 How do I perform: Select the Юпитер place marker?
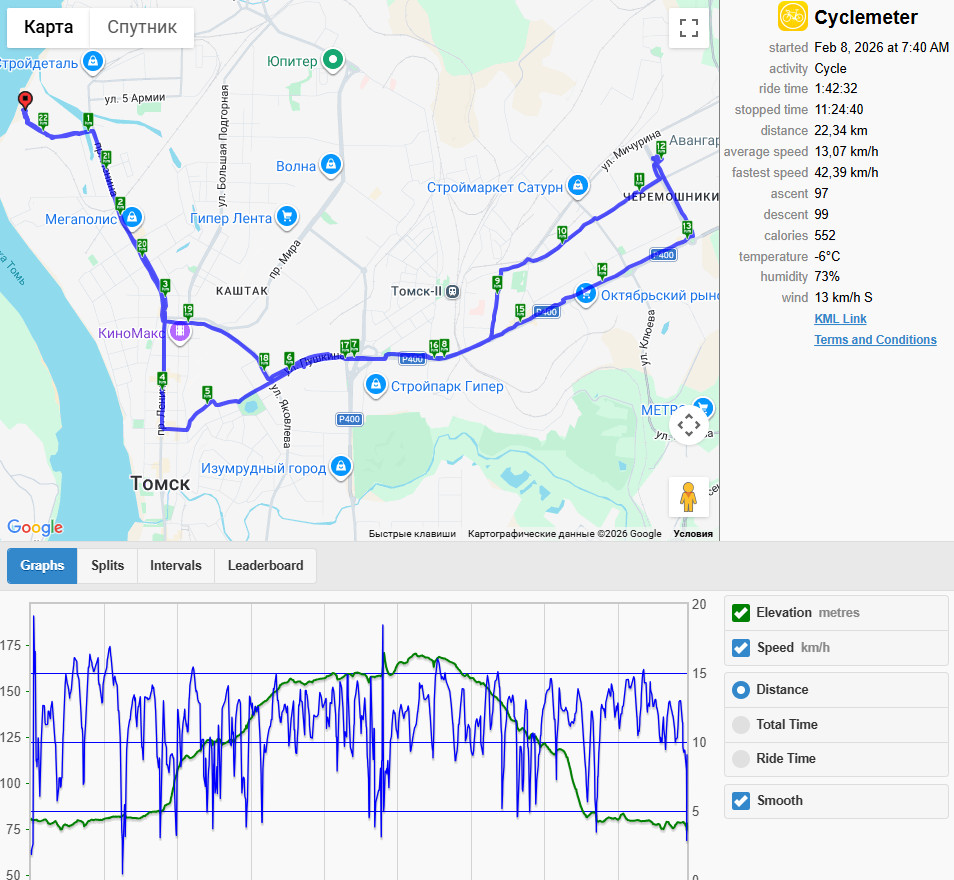[x=333, y=60]
